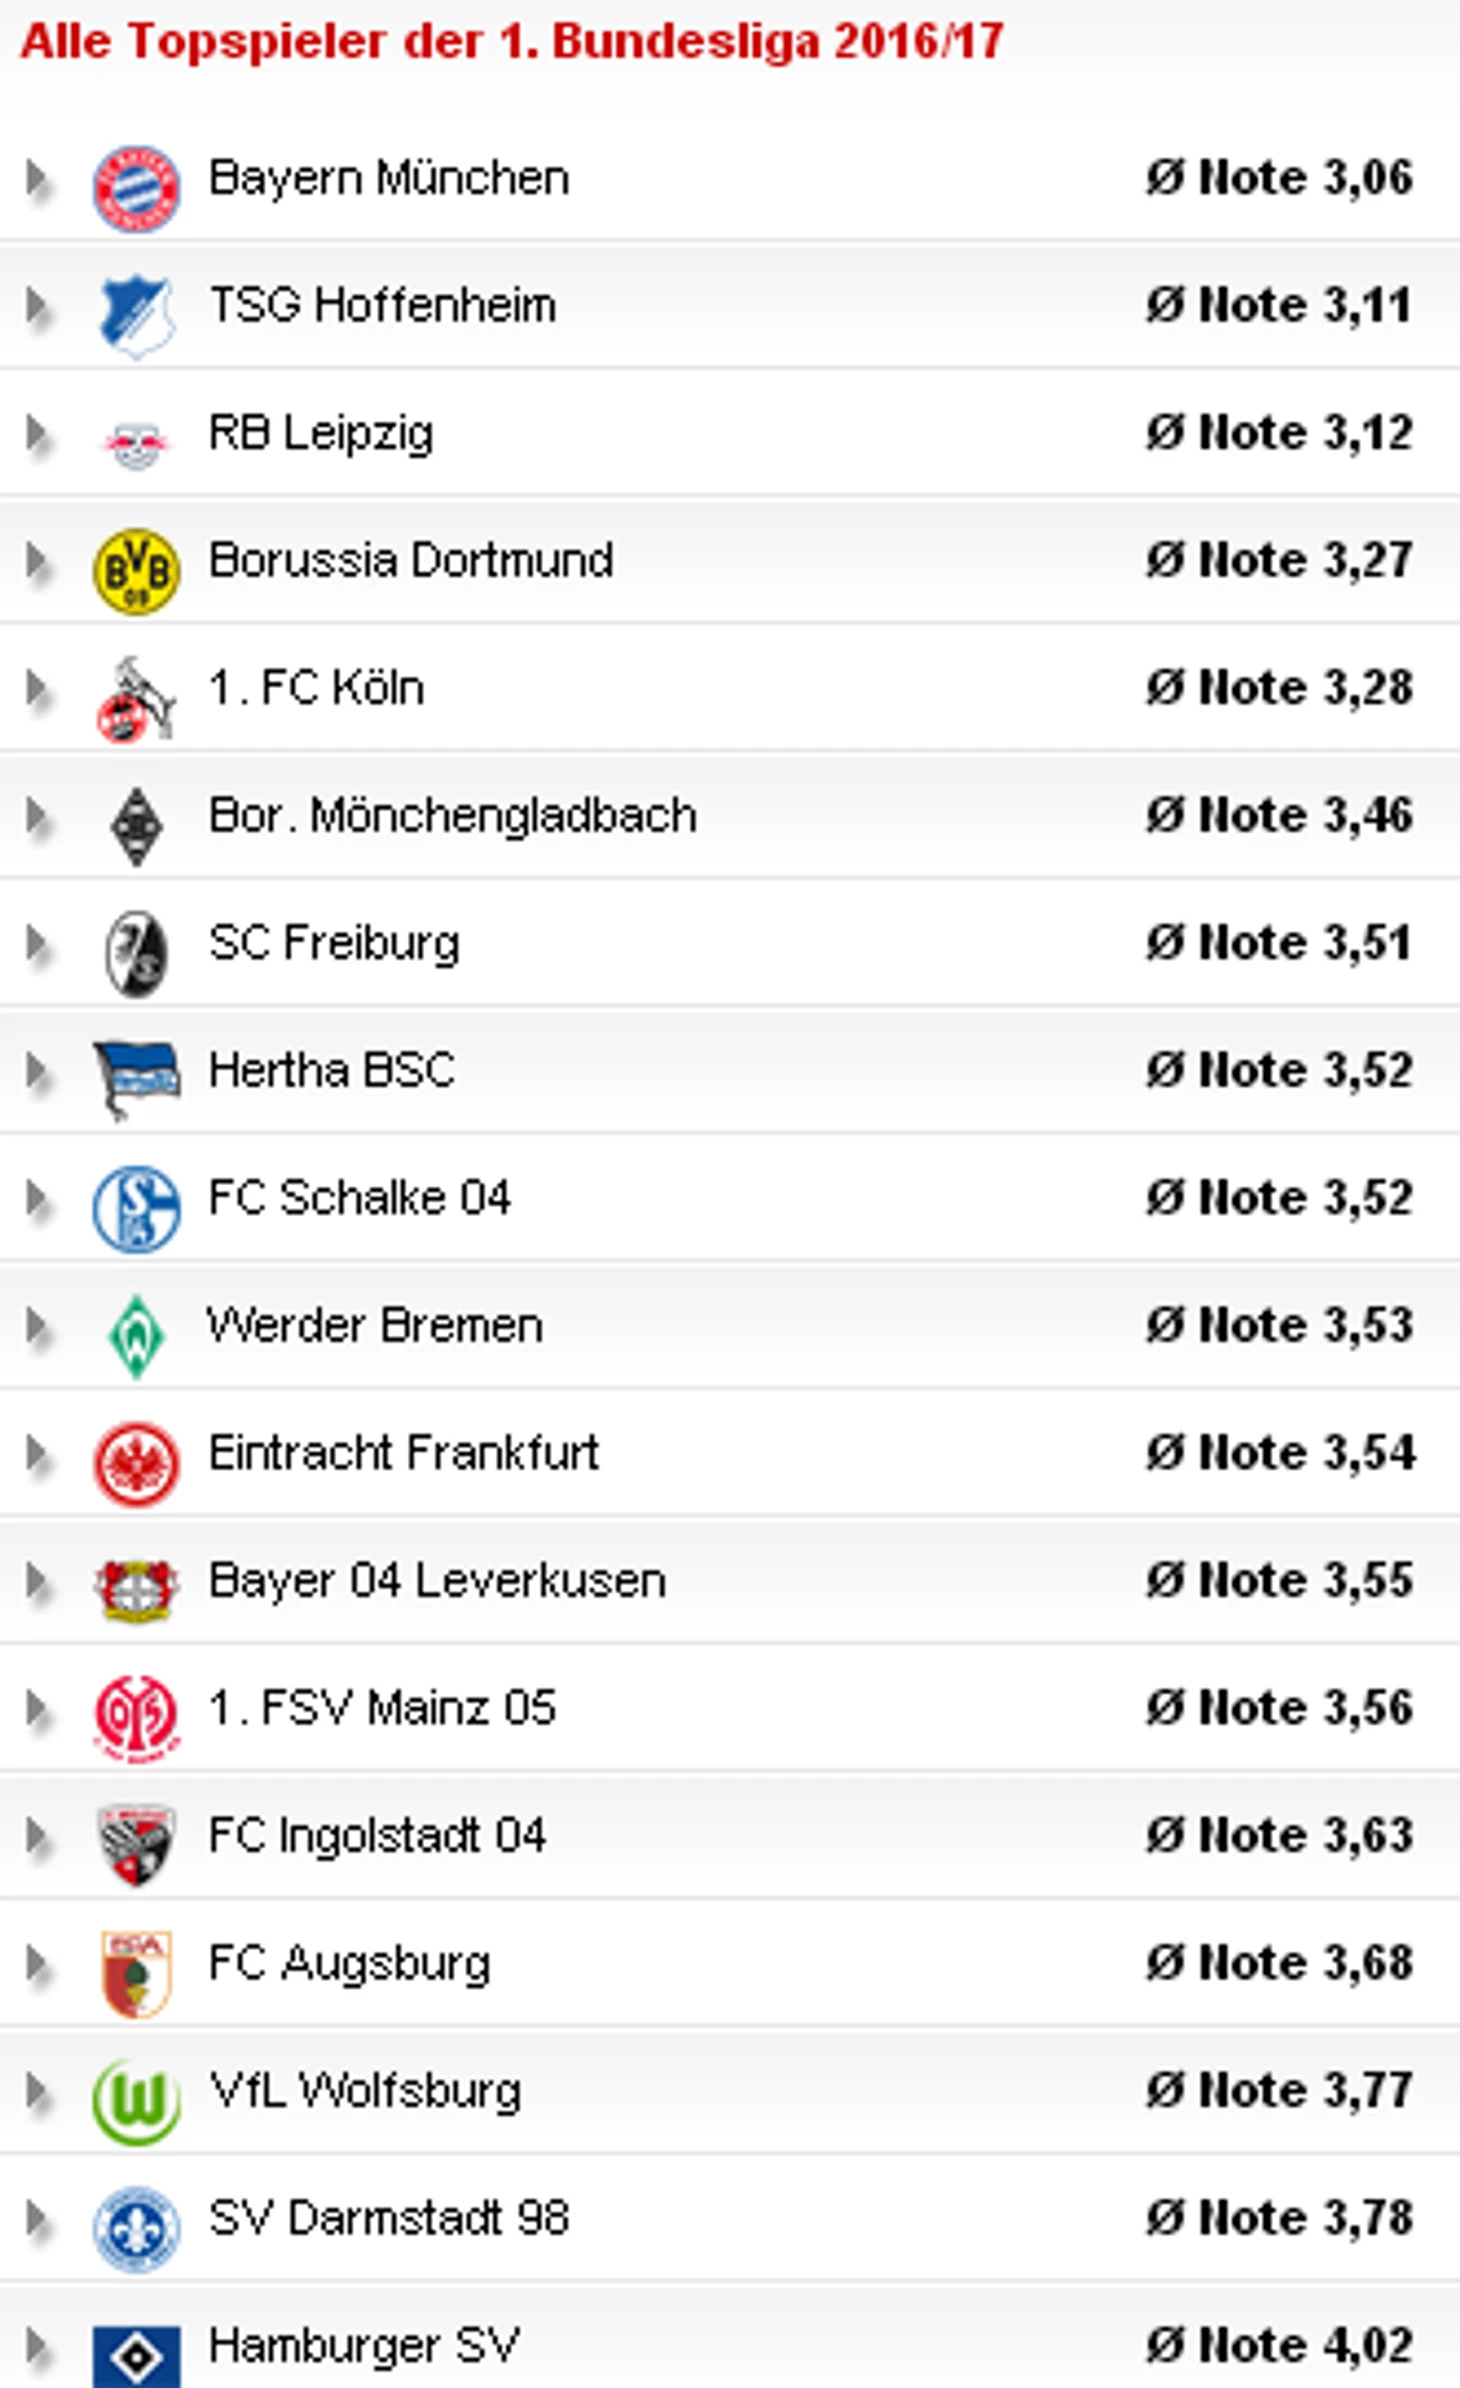Image resolution: width=1460 pixels, height=2388 pixels.
Task: Open the FC Ingolstadt 04 team name
Action: coord(377,1836)
